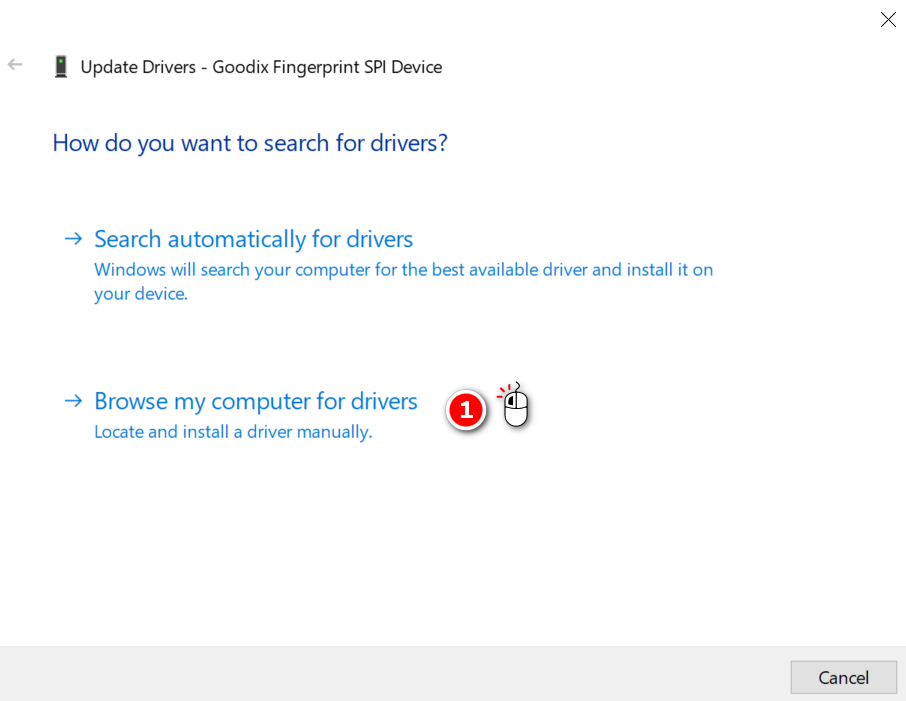This screenshot has width=906, height=701.
Task: Click the red click-spark on the mouse illustration
Action: coord(505,392)
